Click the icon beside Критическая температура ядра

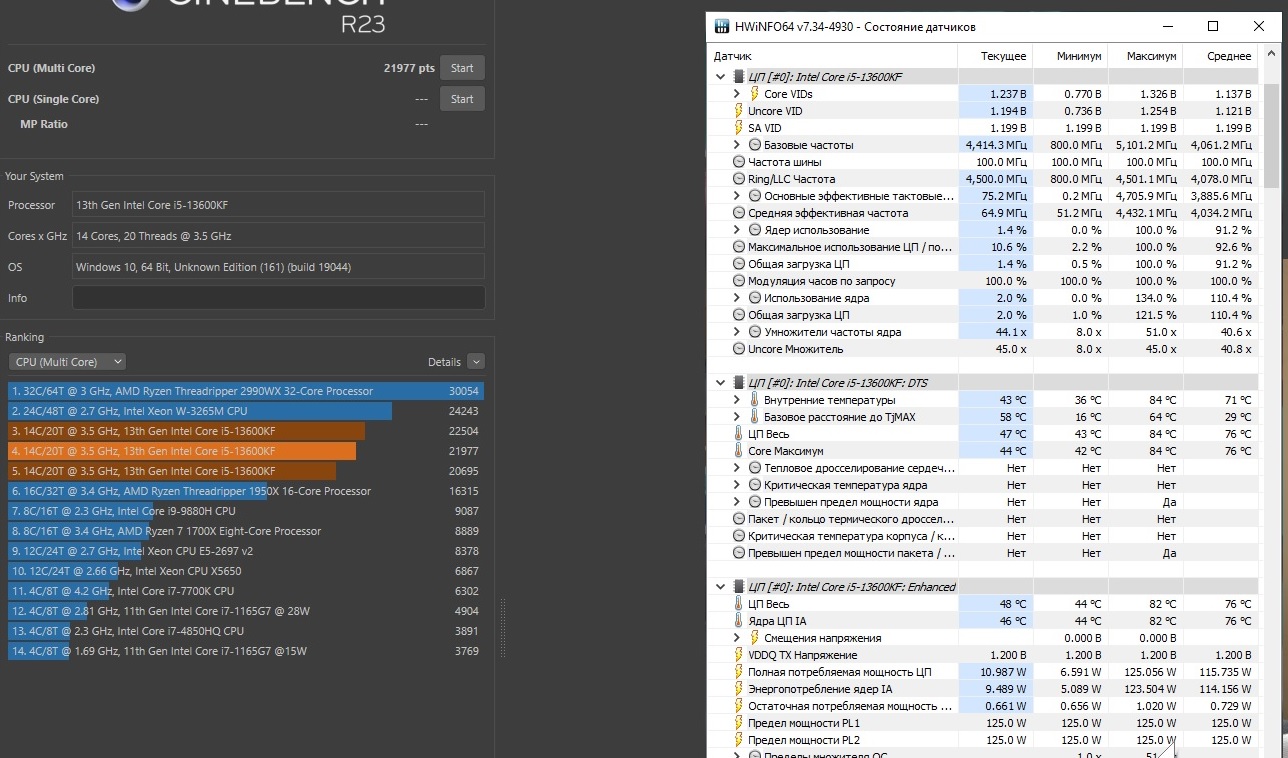[x=755, y=485]
